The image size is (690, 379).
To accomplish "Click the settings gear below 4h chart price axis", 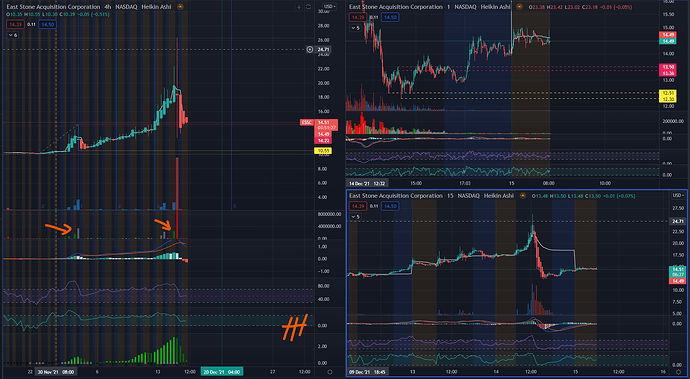I will pos(330,372).
